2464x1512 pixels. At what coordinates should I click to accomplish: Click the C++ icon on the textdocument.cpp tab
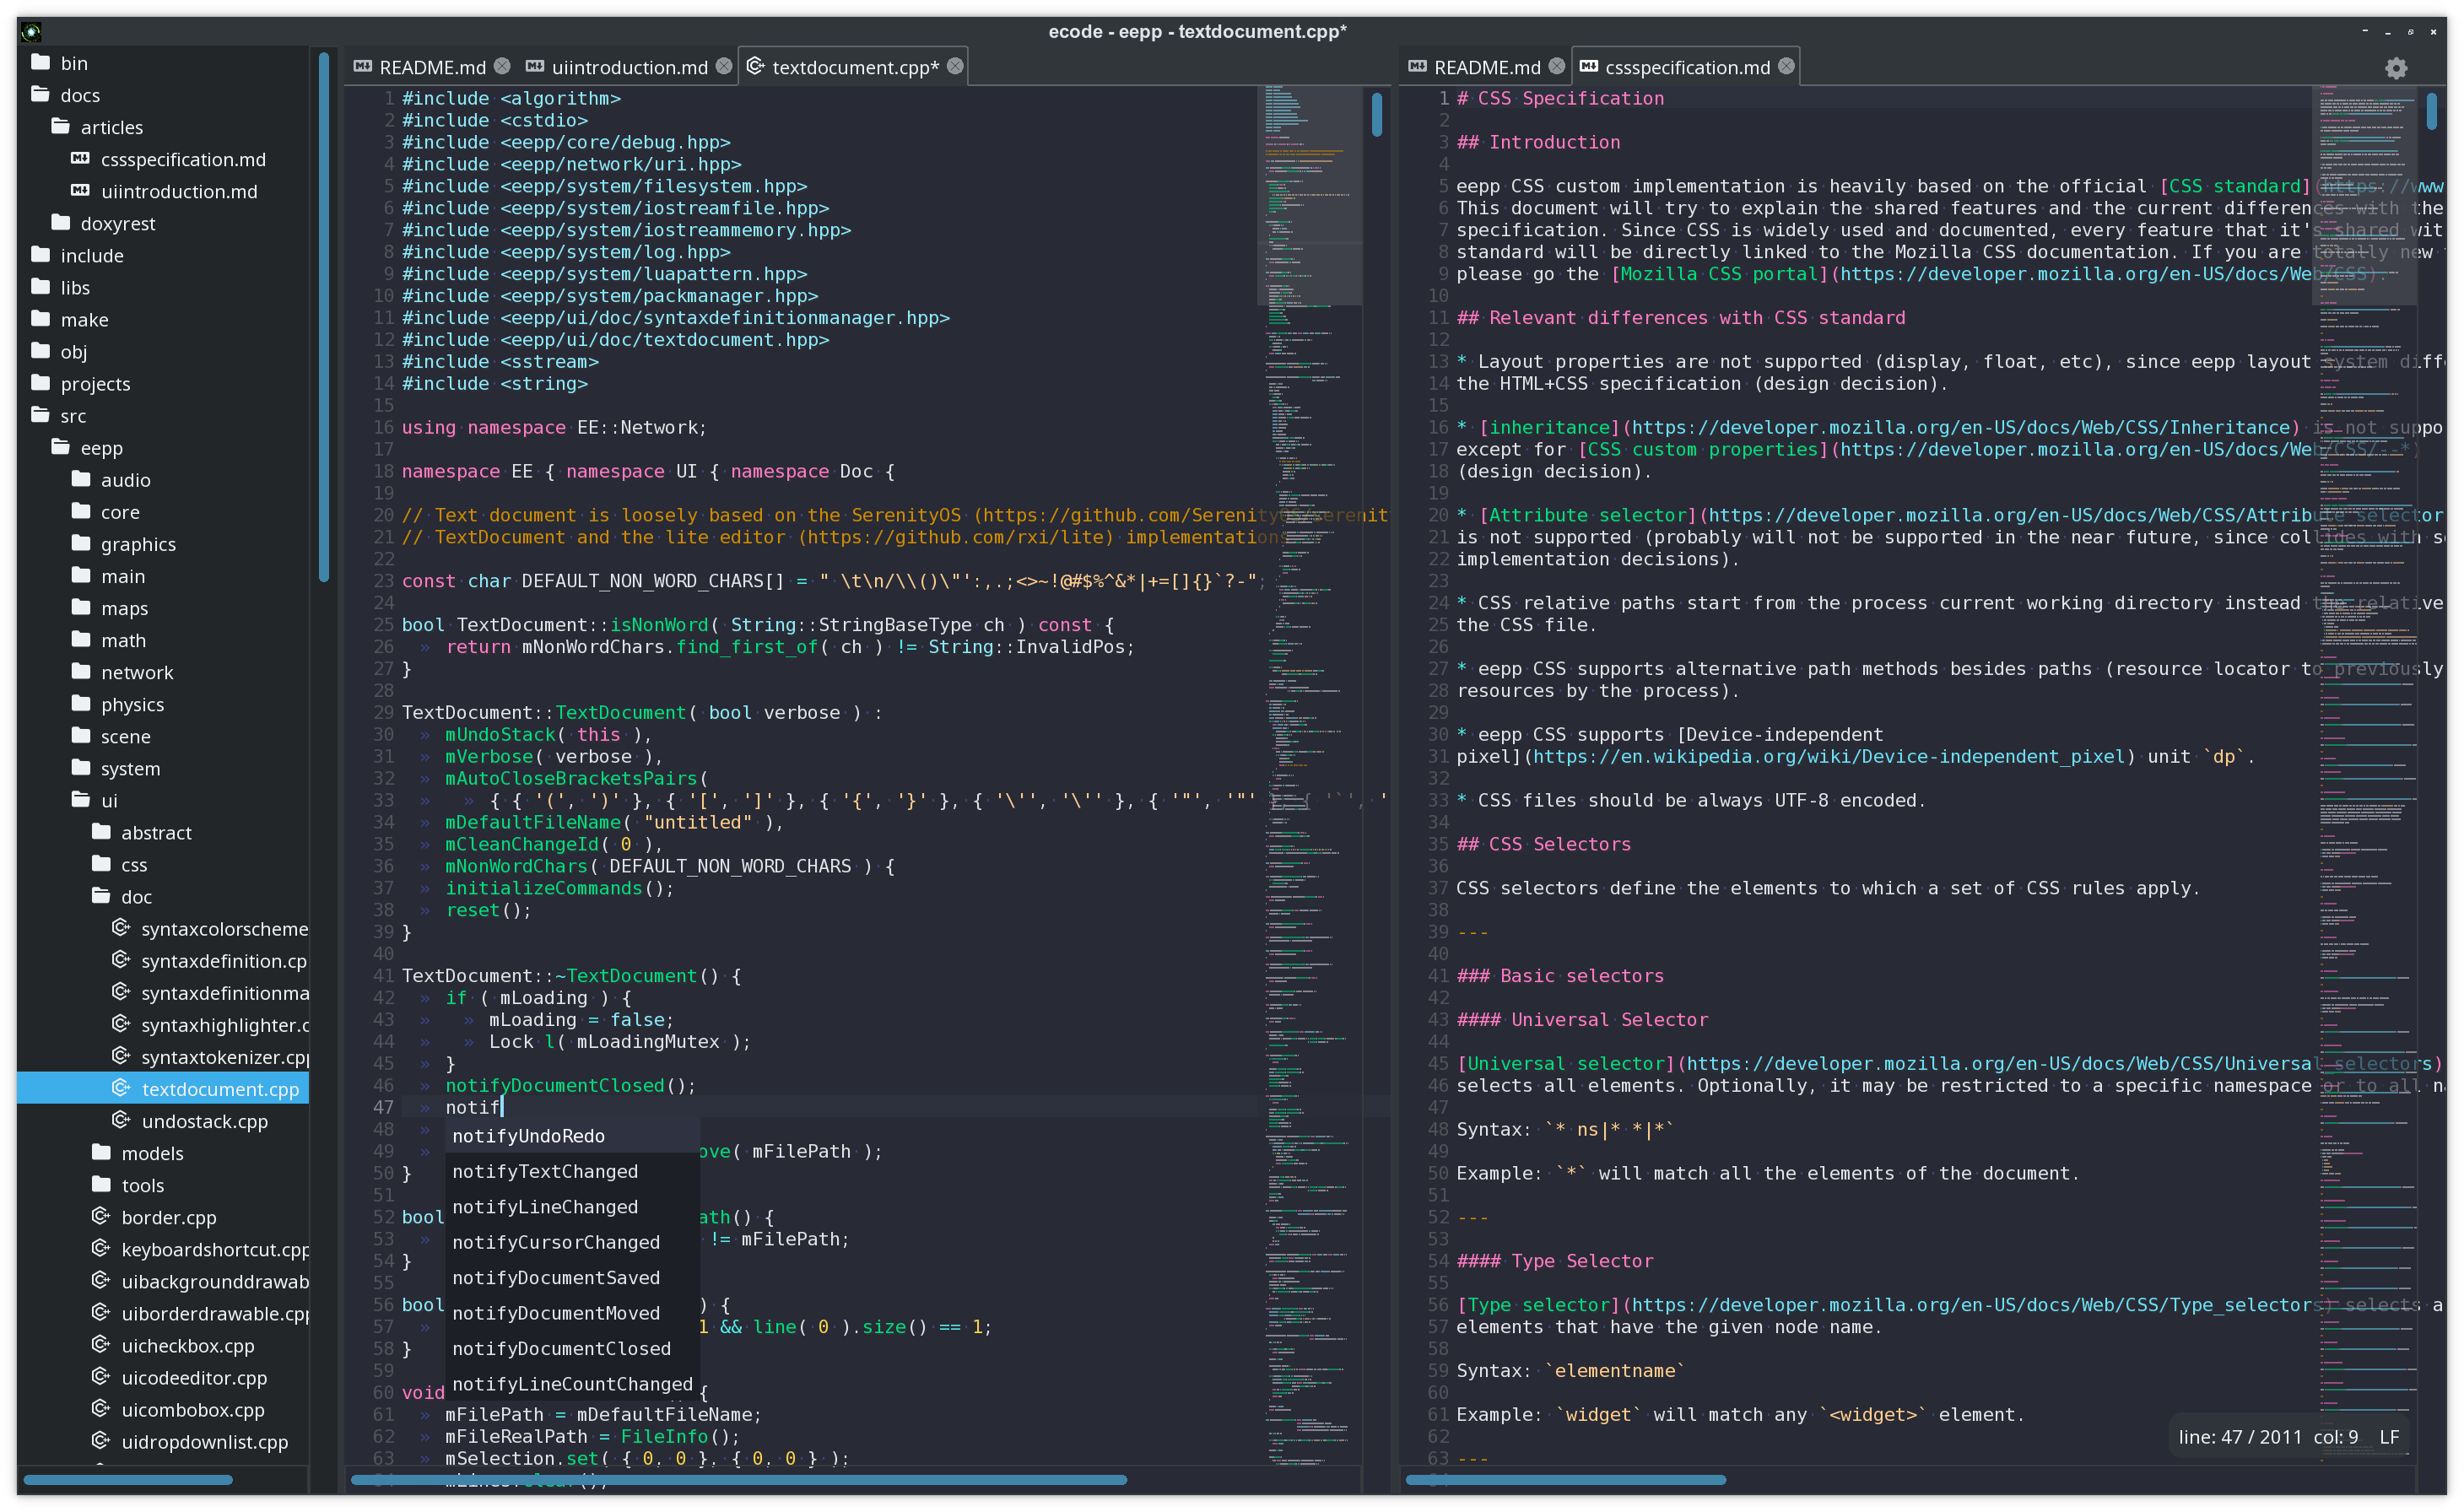[x=758, y=66]
